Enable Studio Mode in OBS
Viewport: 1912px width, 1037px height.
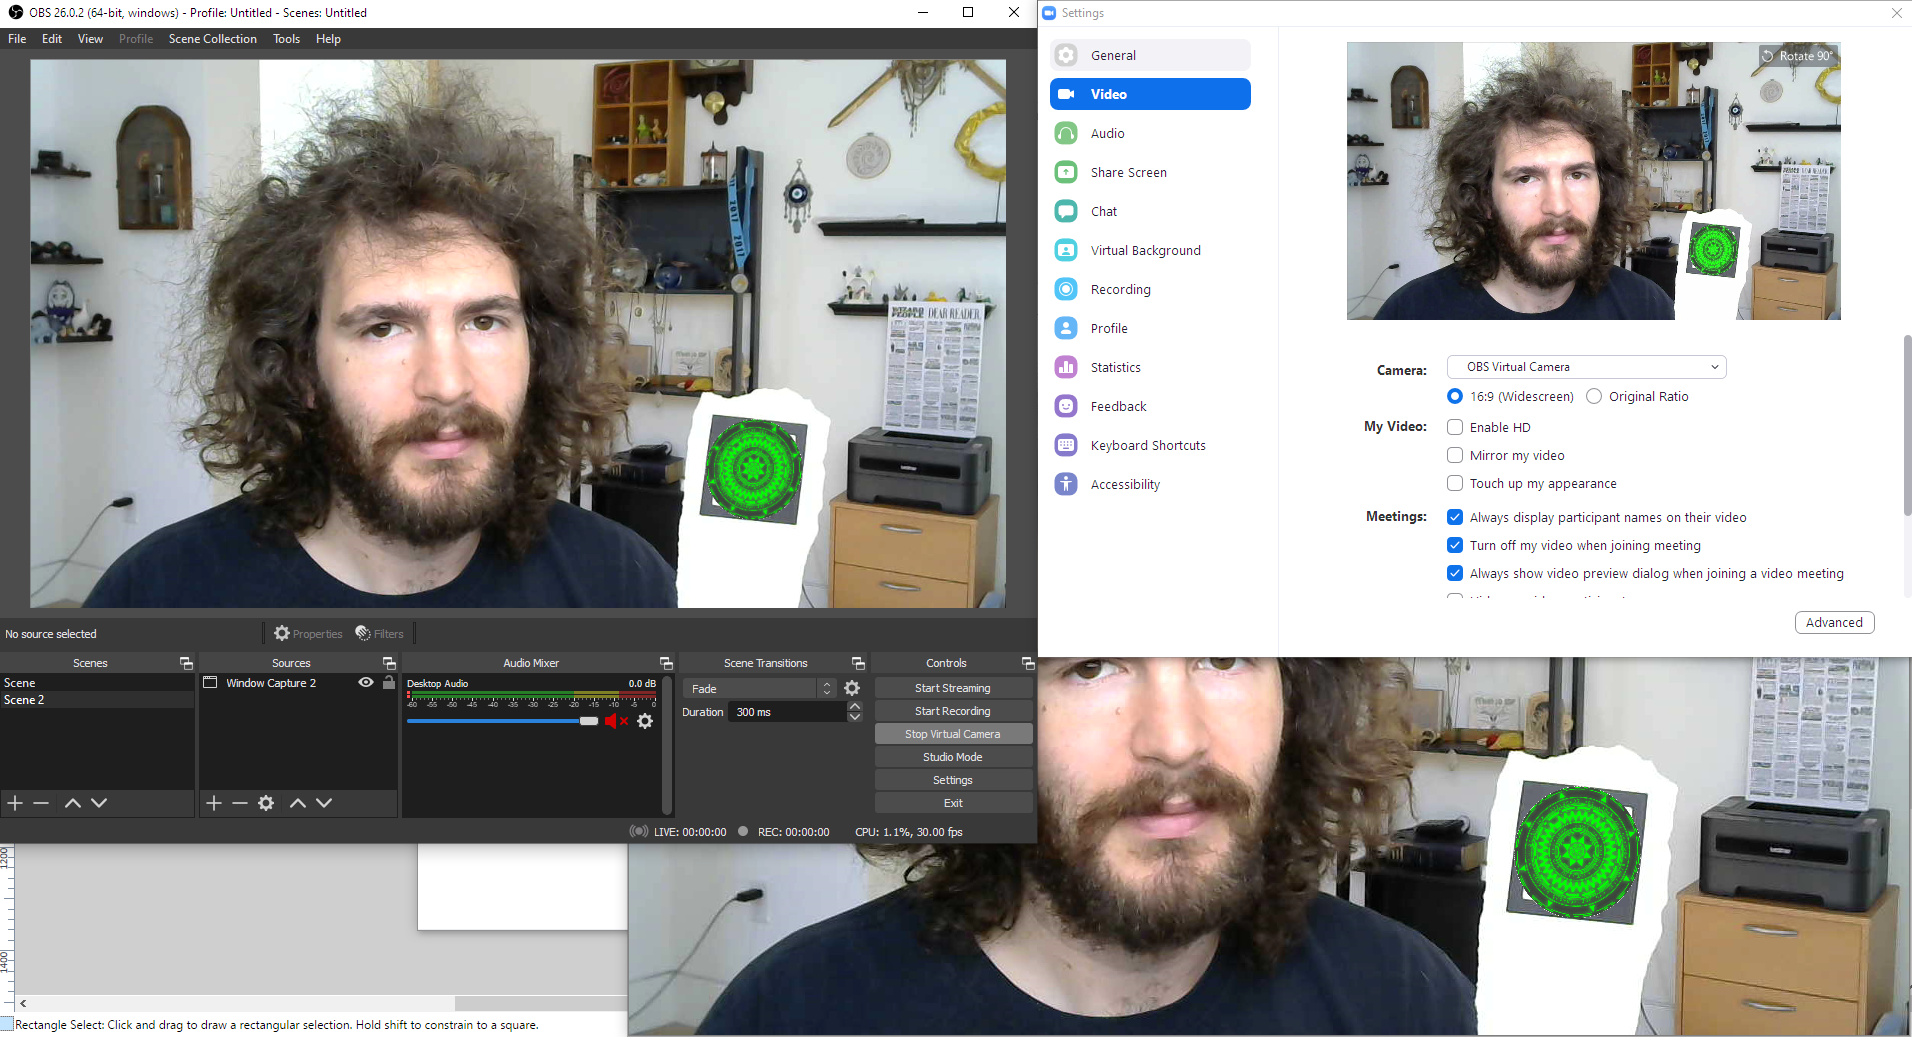click(x=953, y=757)
